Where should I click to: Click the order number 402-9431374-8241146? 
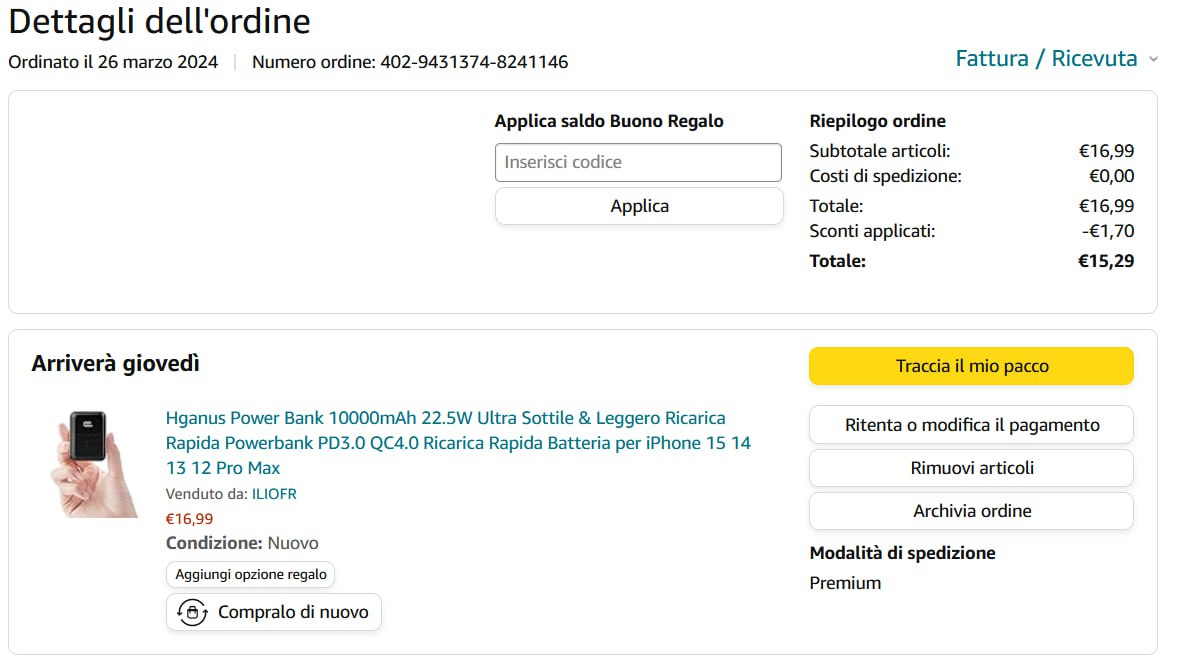click(x=474, y=62)
